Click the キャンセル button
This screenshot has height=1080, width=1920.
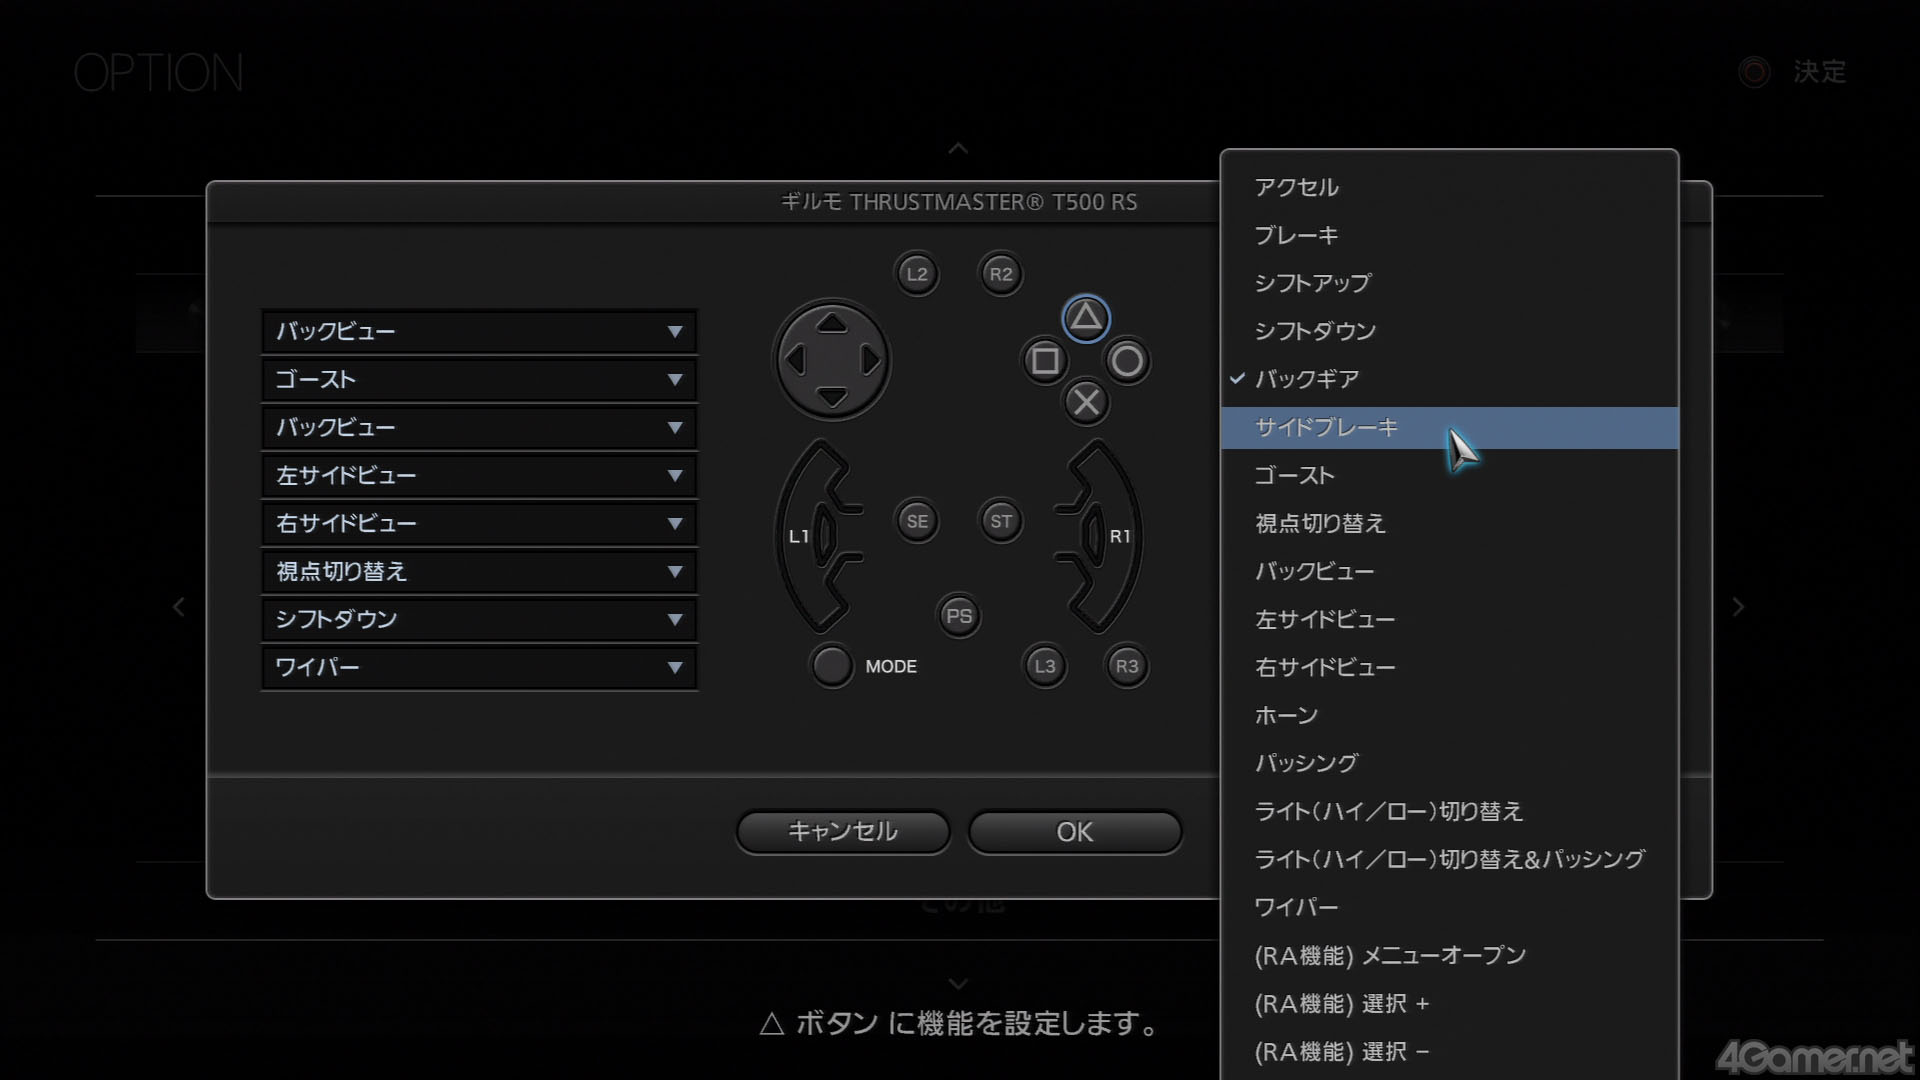click(843, 832)
